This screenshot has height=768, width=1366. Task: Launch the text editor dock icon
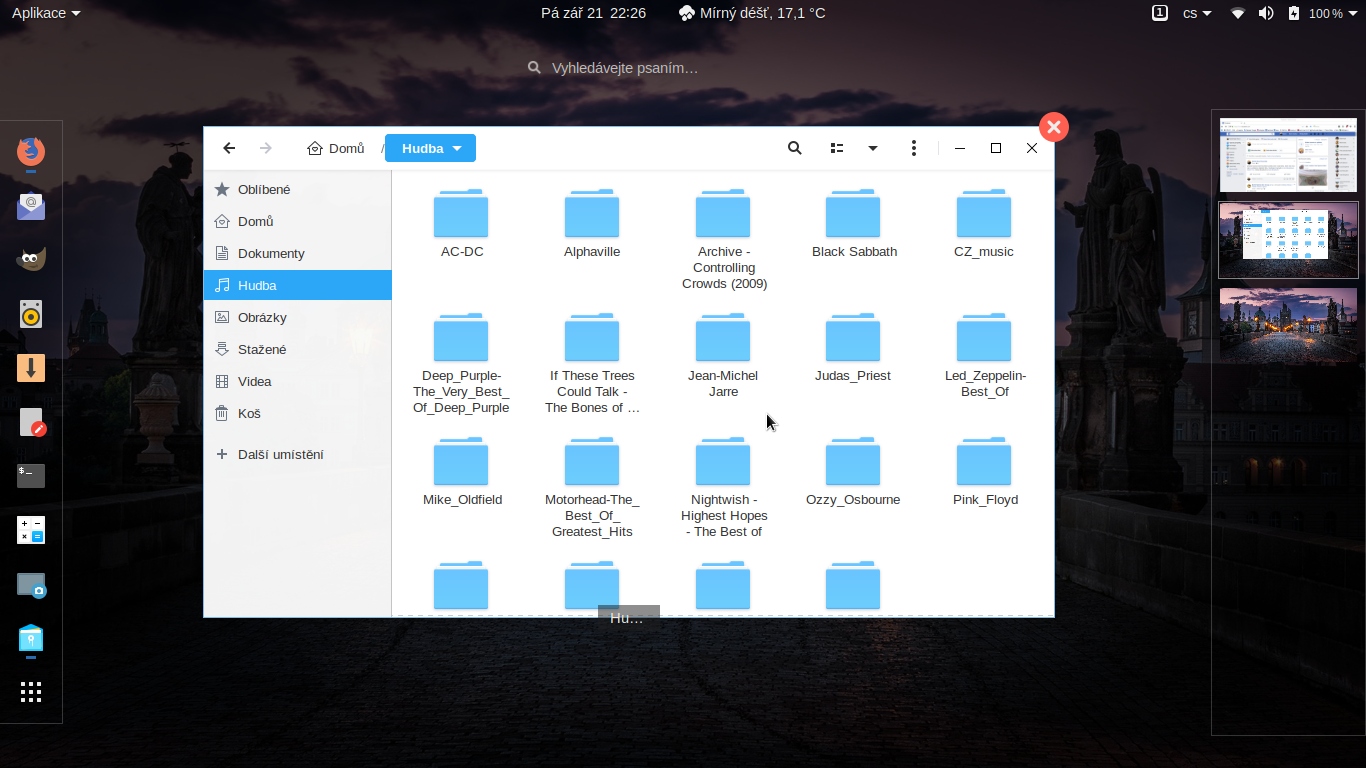[31, 422]
